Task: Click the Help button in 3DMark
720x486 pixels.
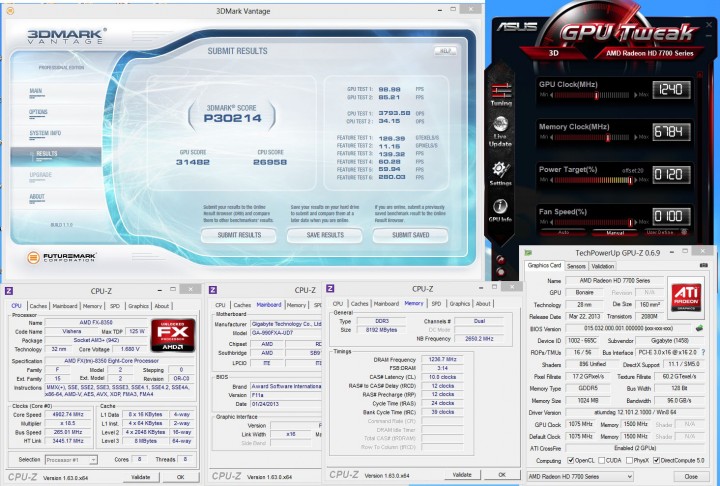Action: [445, 51]
